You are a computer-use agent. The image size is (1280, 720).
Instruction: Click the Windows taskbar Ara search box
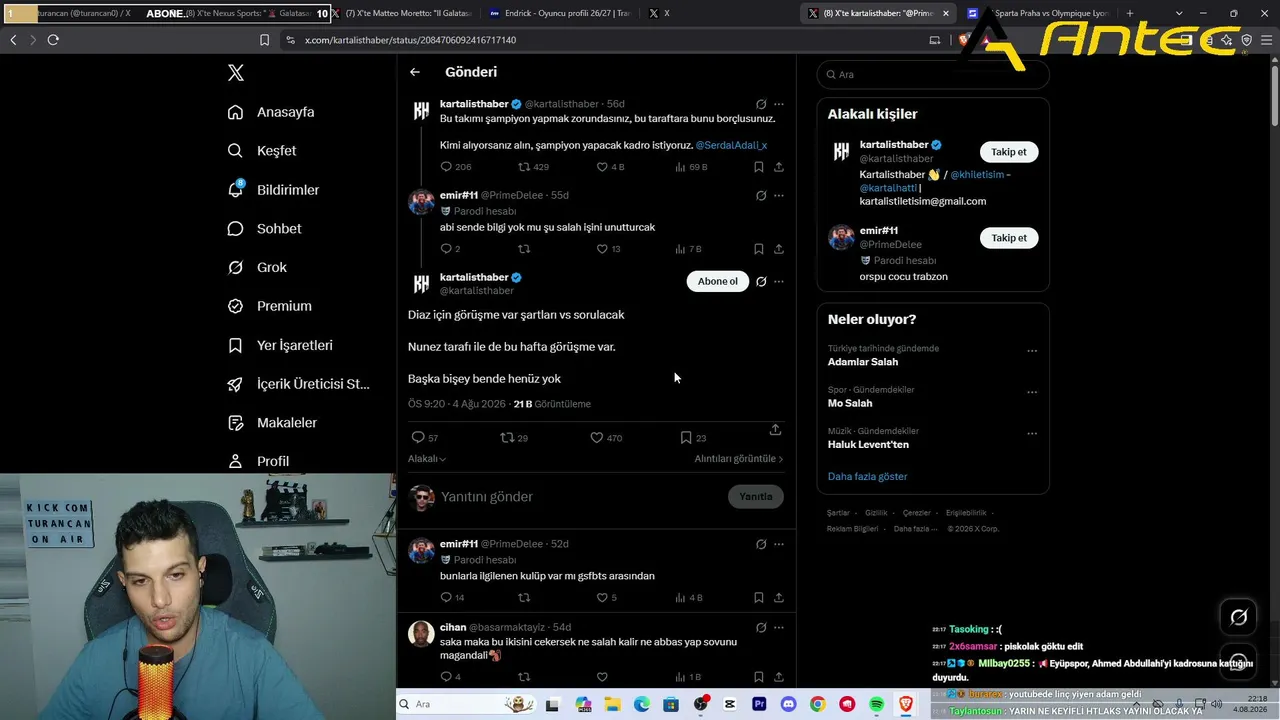(465, 704)
